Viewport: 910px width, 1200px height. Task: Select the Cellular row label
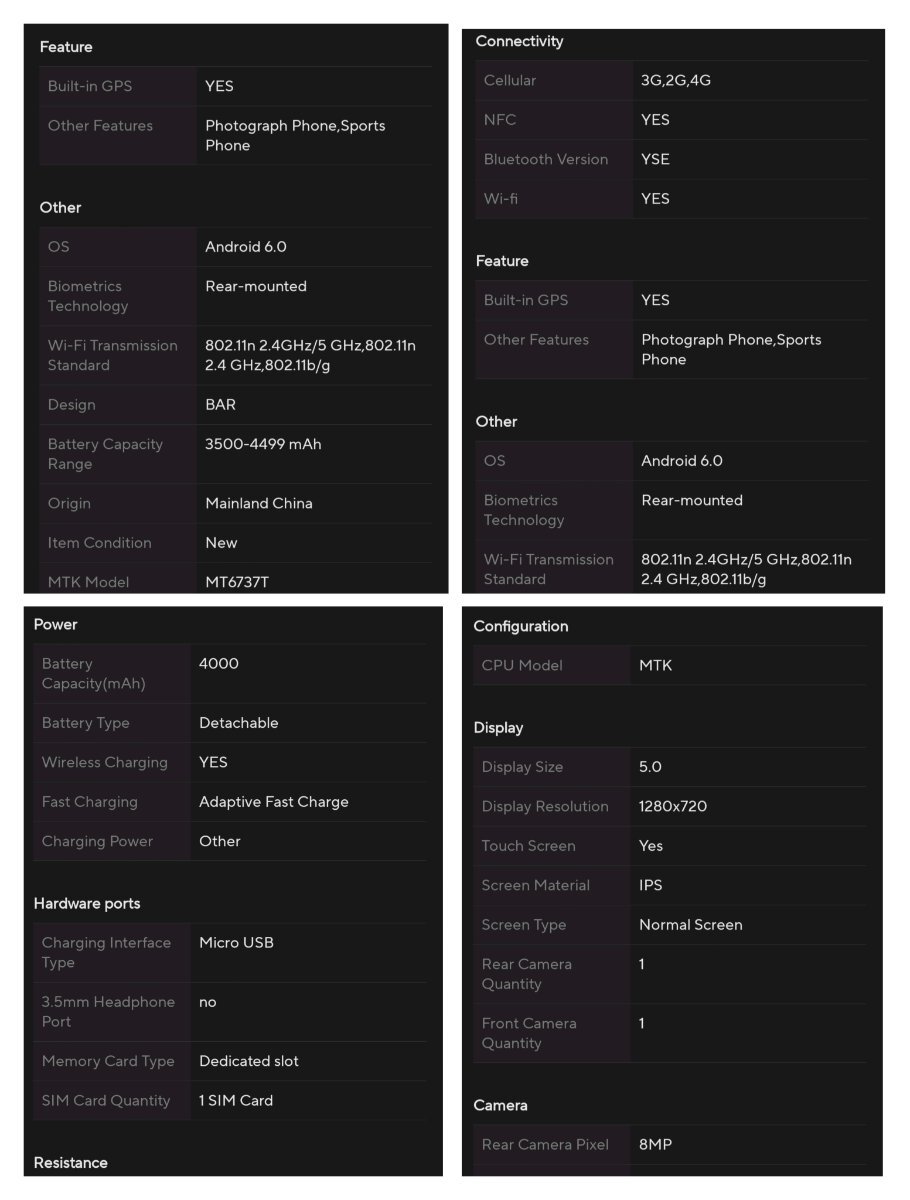click(510, 80)
